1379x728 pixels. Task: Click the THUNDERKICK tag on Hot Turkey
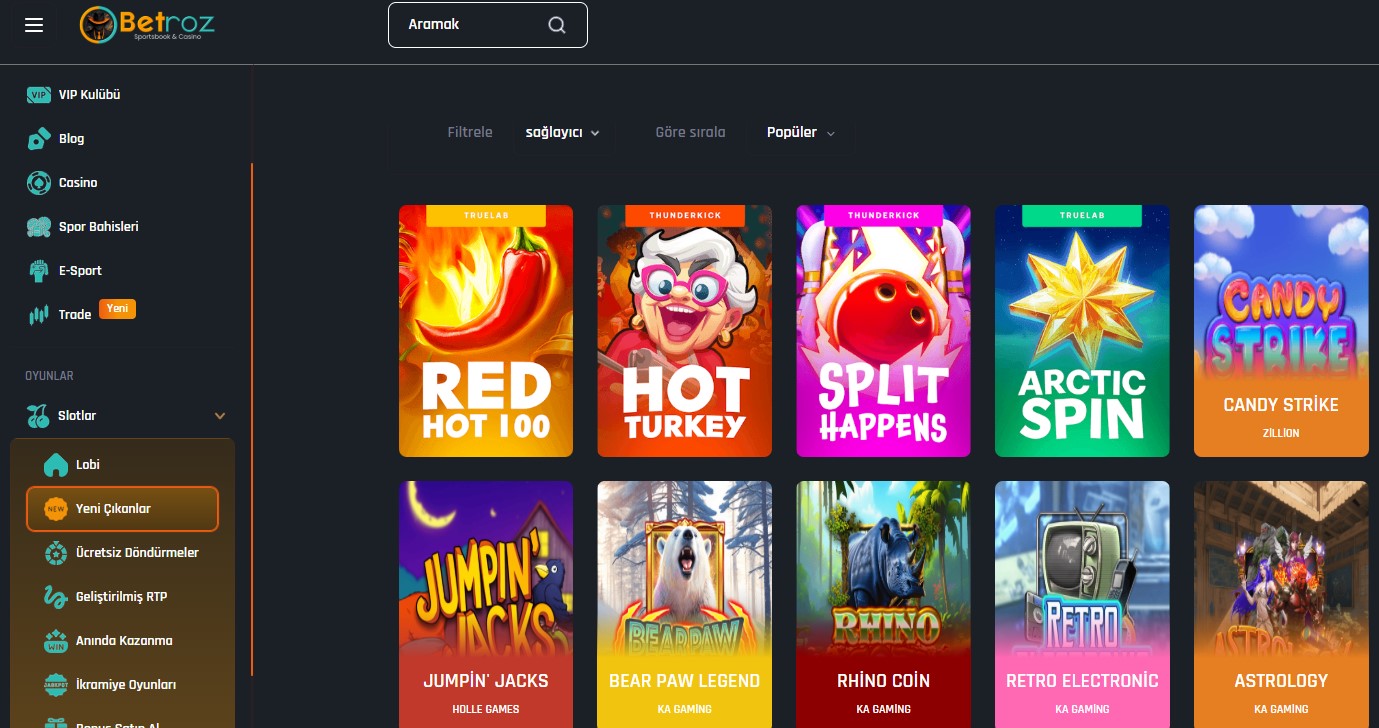click(x=685, y=216)
